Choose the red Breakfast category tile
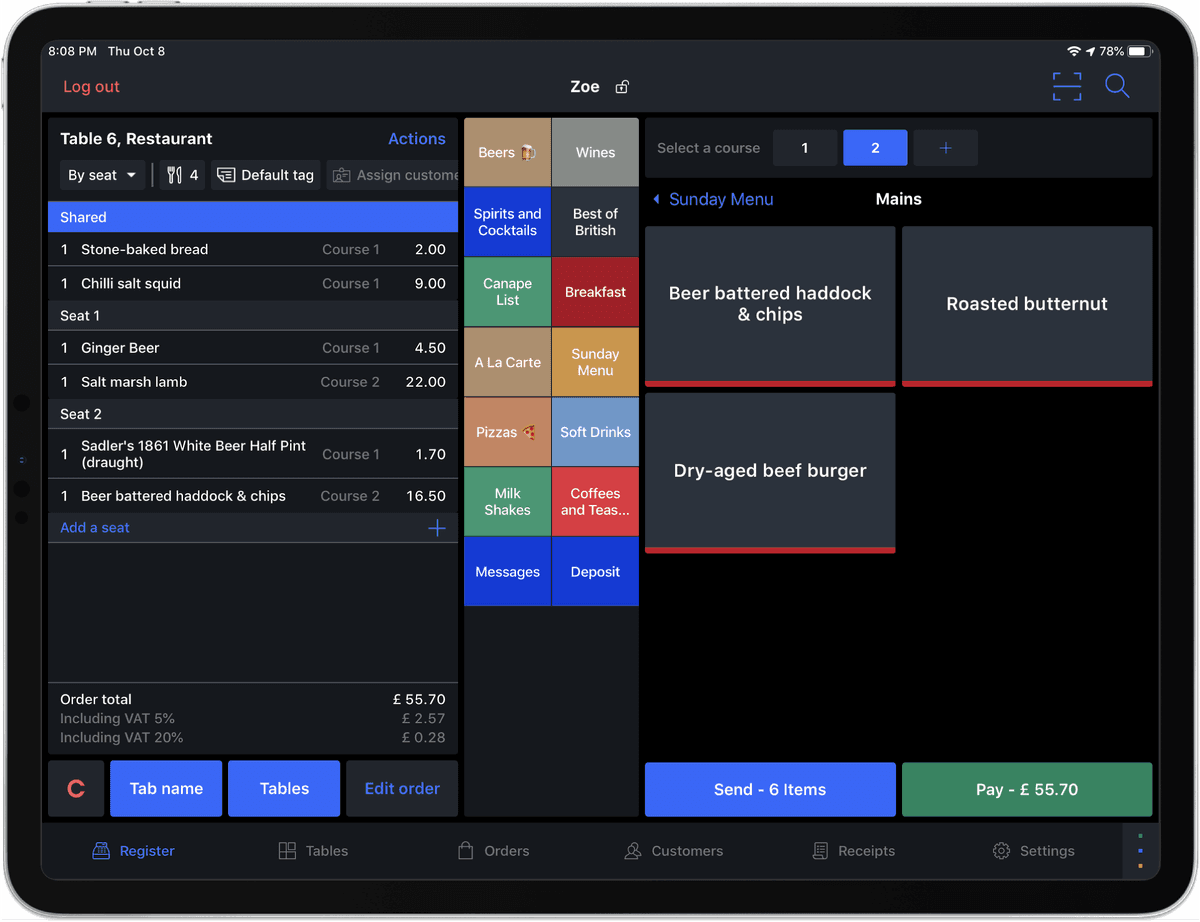 (x=595, y=292)
